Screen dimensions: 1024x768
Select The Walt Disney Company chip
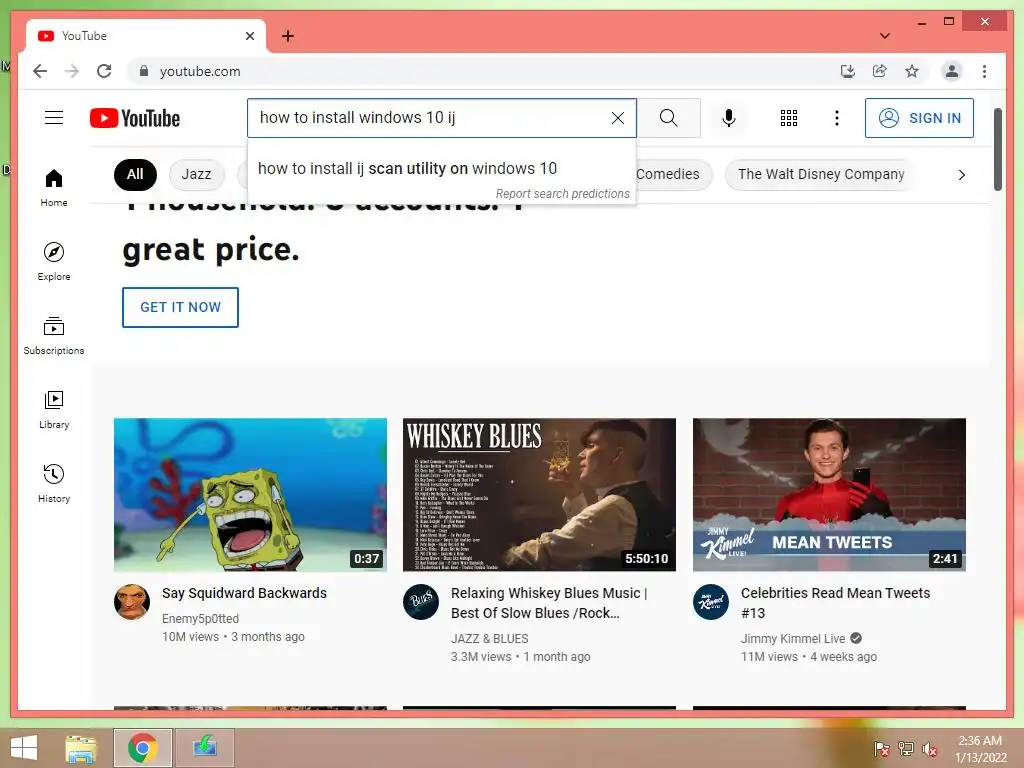point(821,174)
